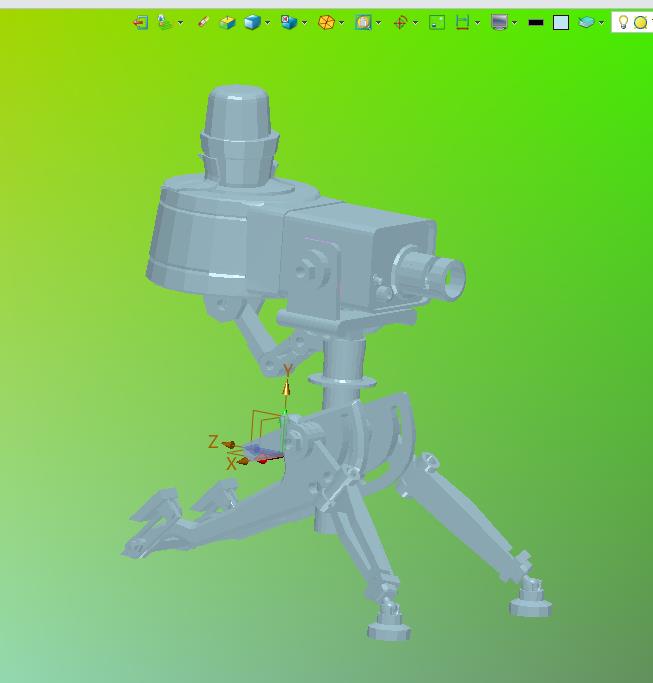Click the X axis arrow handle
Screen dimensions: 653x683
243,461
